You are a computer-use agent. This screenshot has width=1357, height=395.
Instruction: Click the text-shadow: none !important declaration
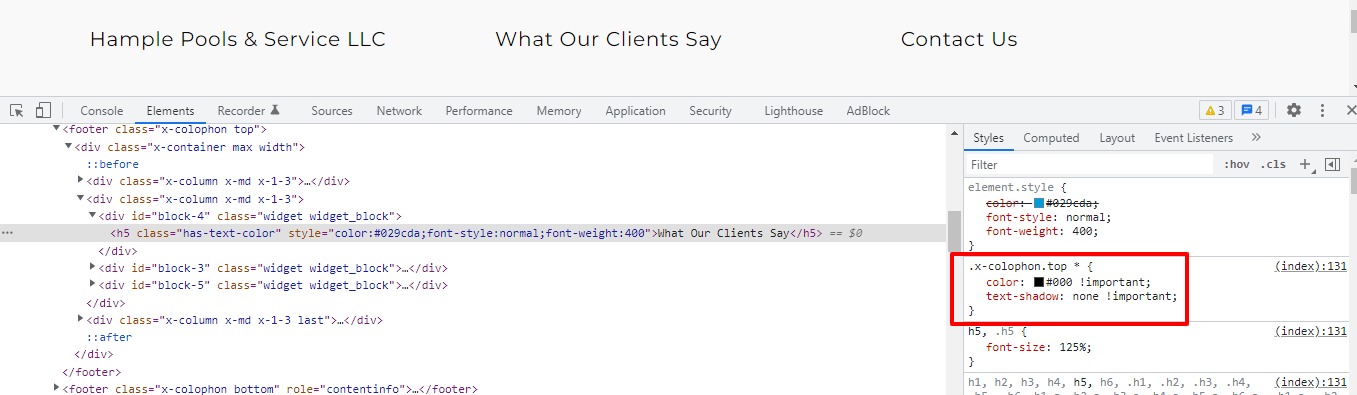1082,296
